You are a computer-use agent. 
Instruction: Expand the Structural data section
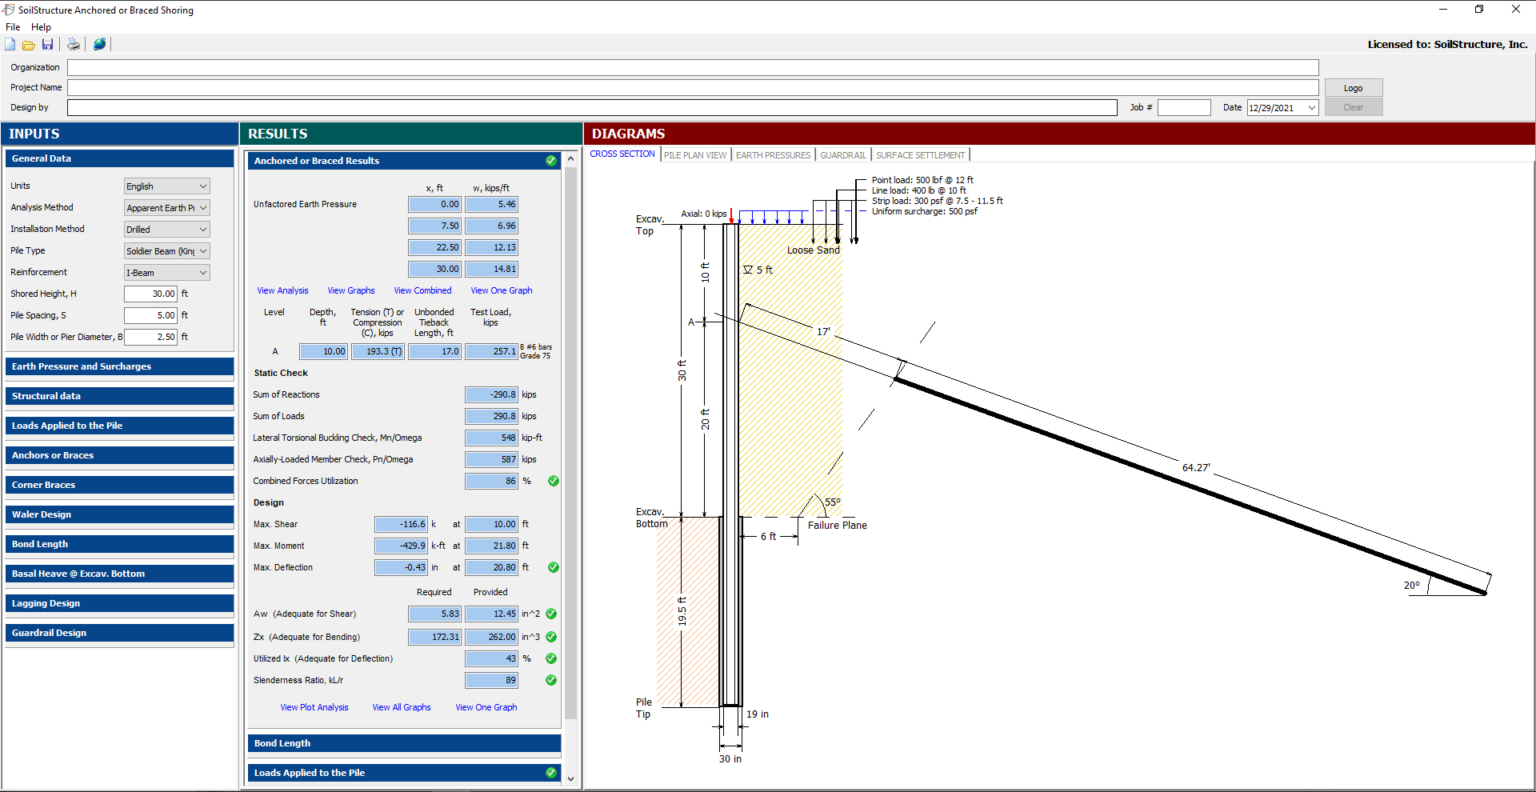119,396
